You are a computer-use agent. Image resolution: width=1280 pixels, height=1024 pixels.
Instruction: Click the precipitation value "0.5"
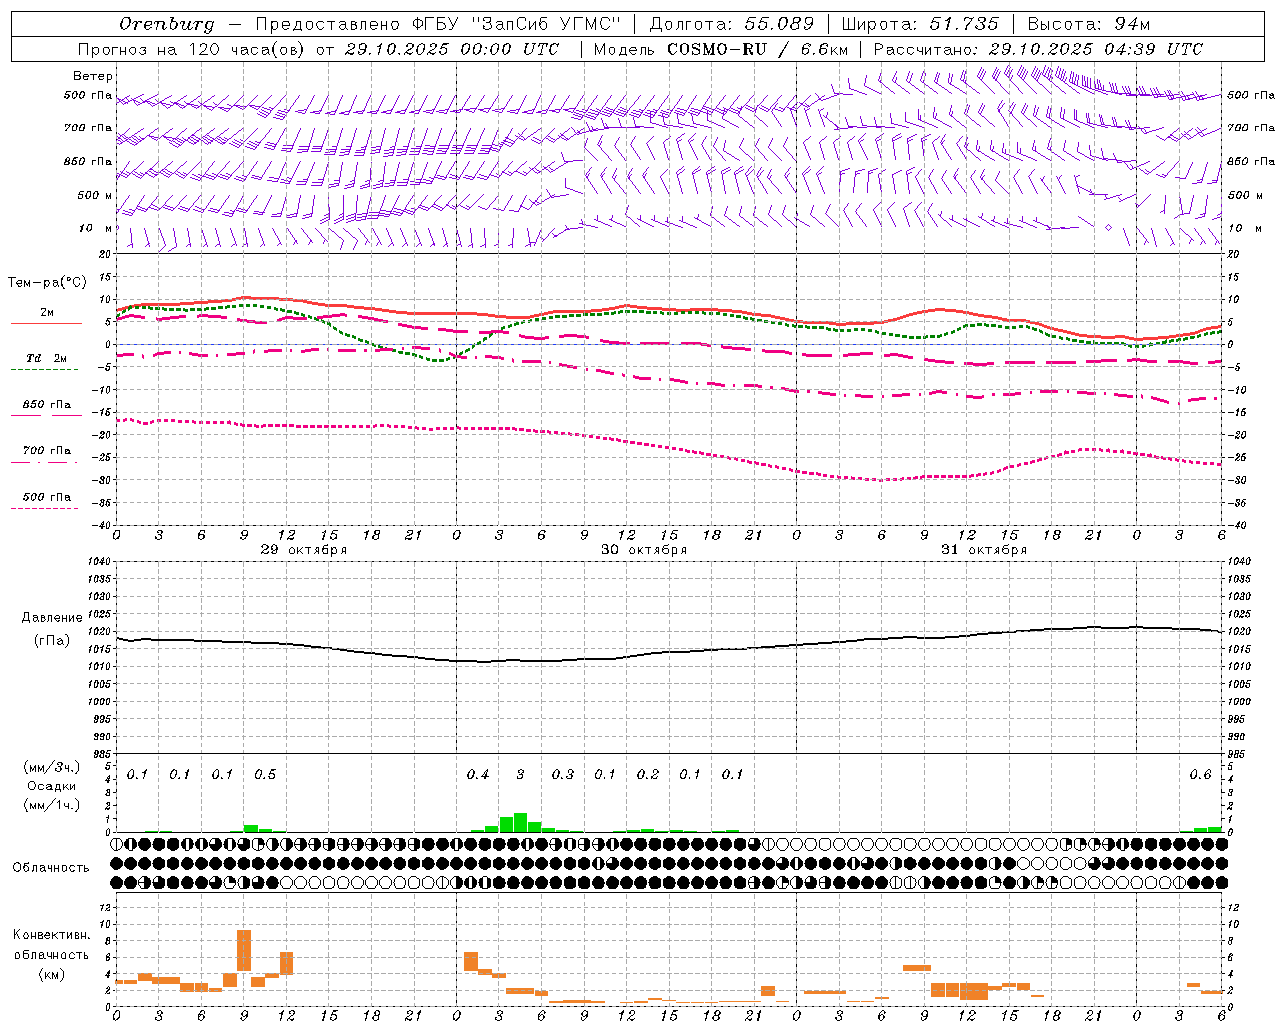[265, 774]
